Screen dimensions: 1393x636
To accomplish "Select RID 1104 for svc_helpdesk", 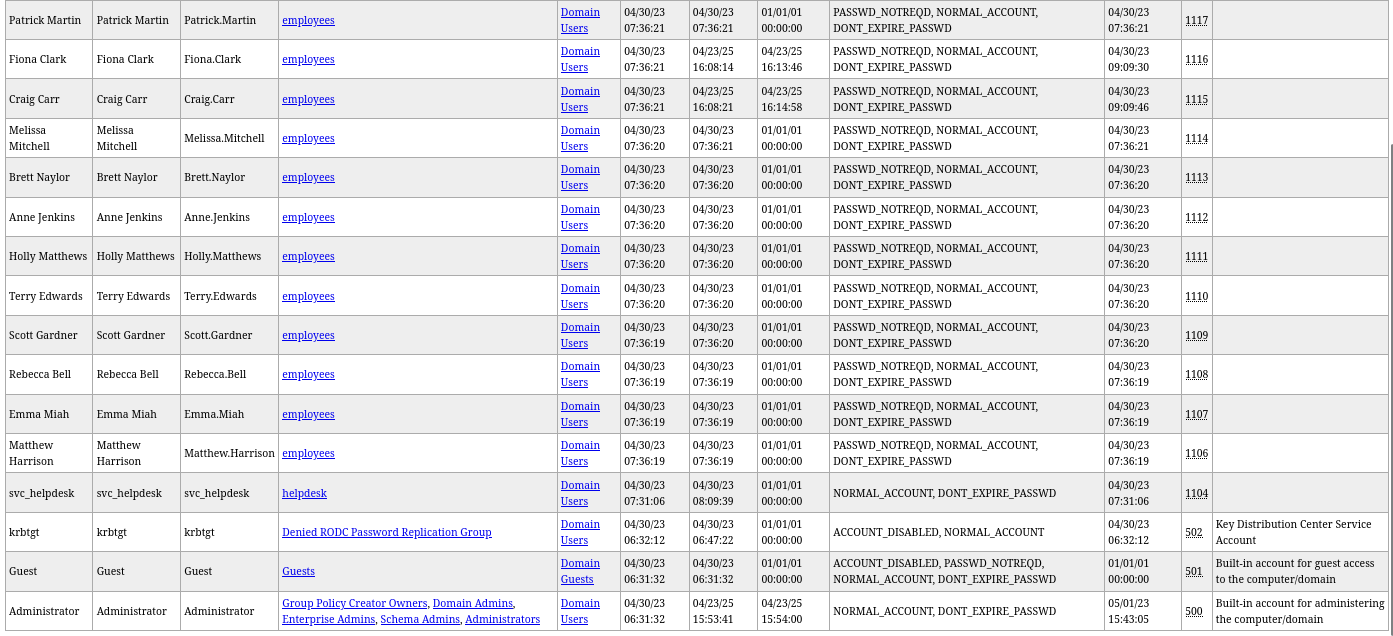I will (1196, 493).
